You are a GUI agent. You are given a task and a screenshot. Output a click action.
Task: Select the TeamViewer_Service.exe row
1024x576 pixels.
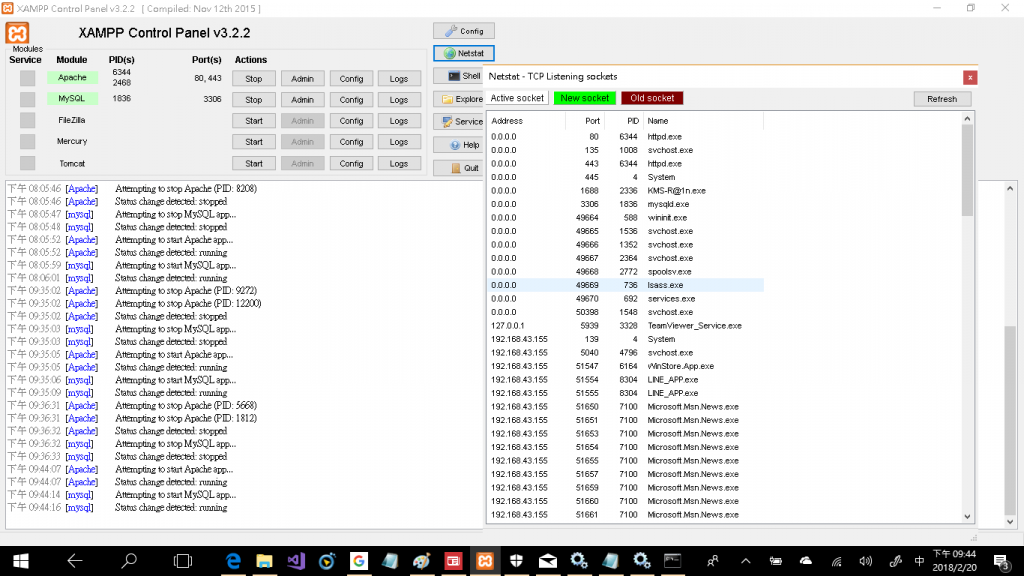(626, 325)
